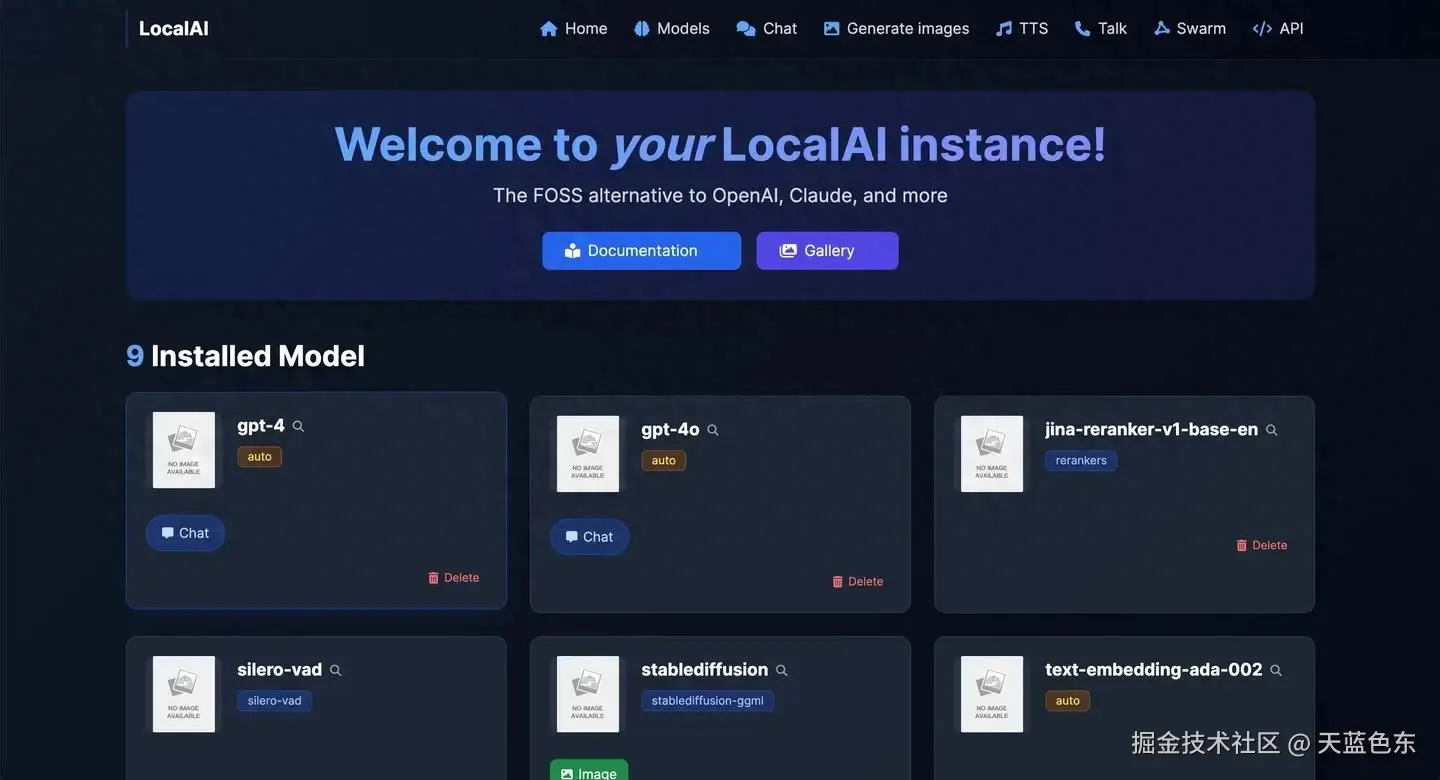Click the text-embedding-ada-002 model name

(1154, 670)
